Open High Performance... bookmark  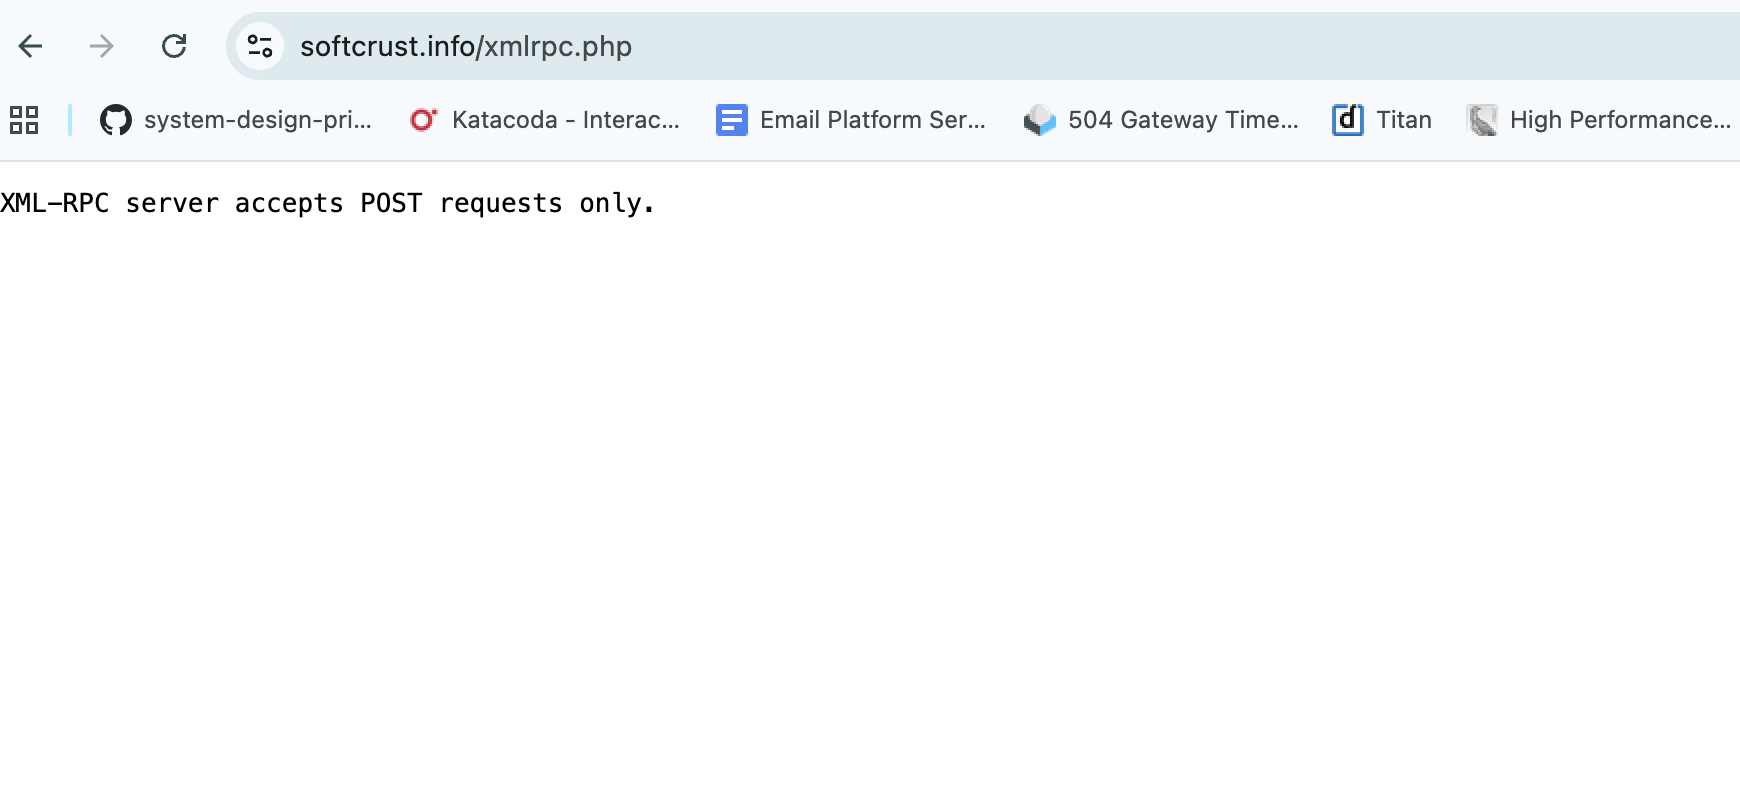[1599, 120]
